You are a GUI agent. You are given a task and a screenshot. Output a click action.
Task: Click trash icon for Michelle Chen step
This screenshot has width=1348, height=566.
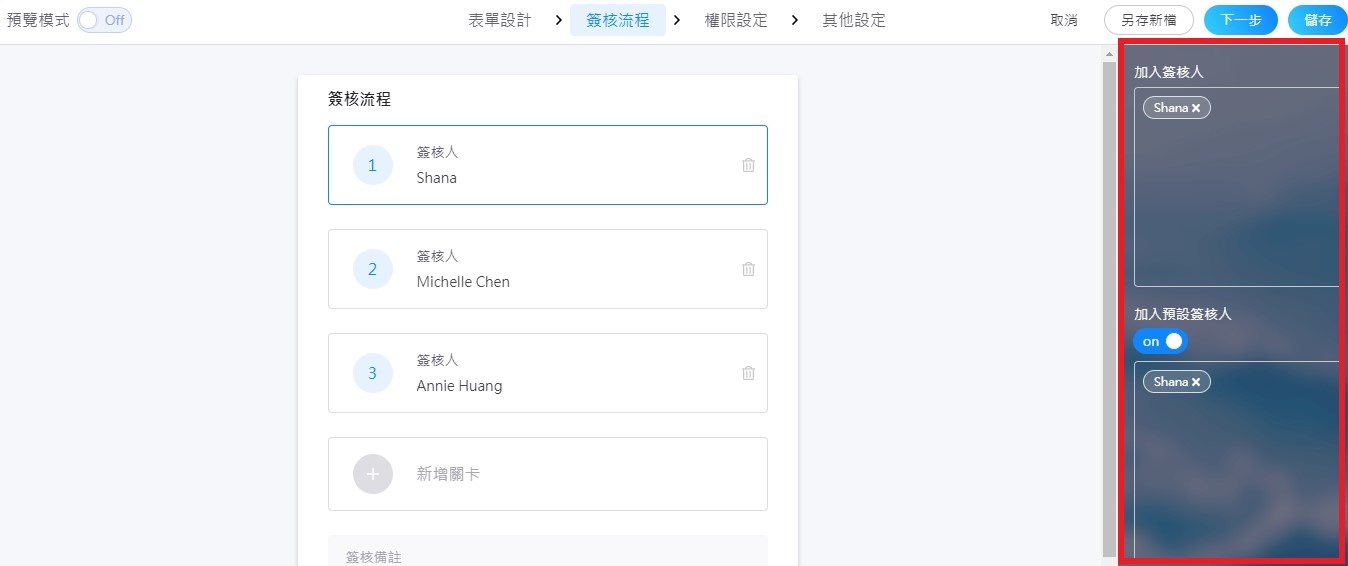[748, 269]
